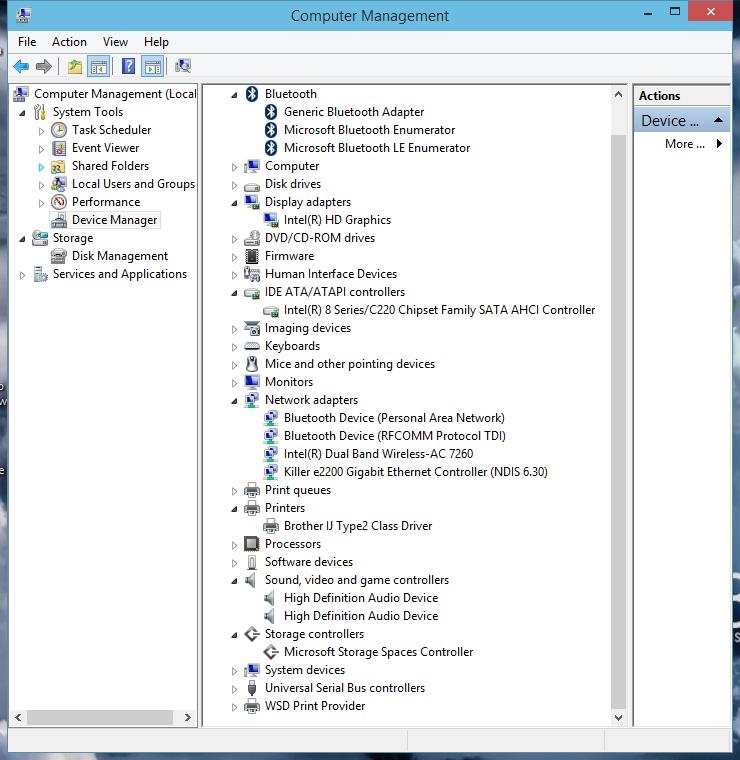The width and height of the screenshot is (740, 760).
Task: Click console tree horizontal scrollbar thumb
Action: pos(100,717)
